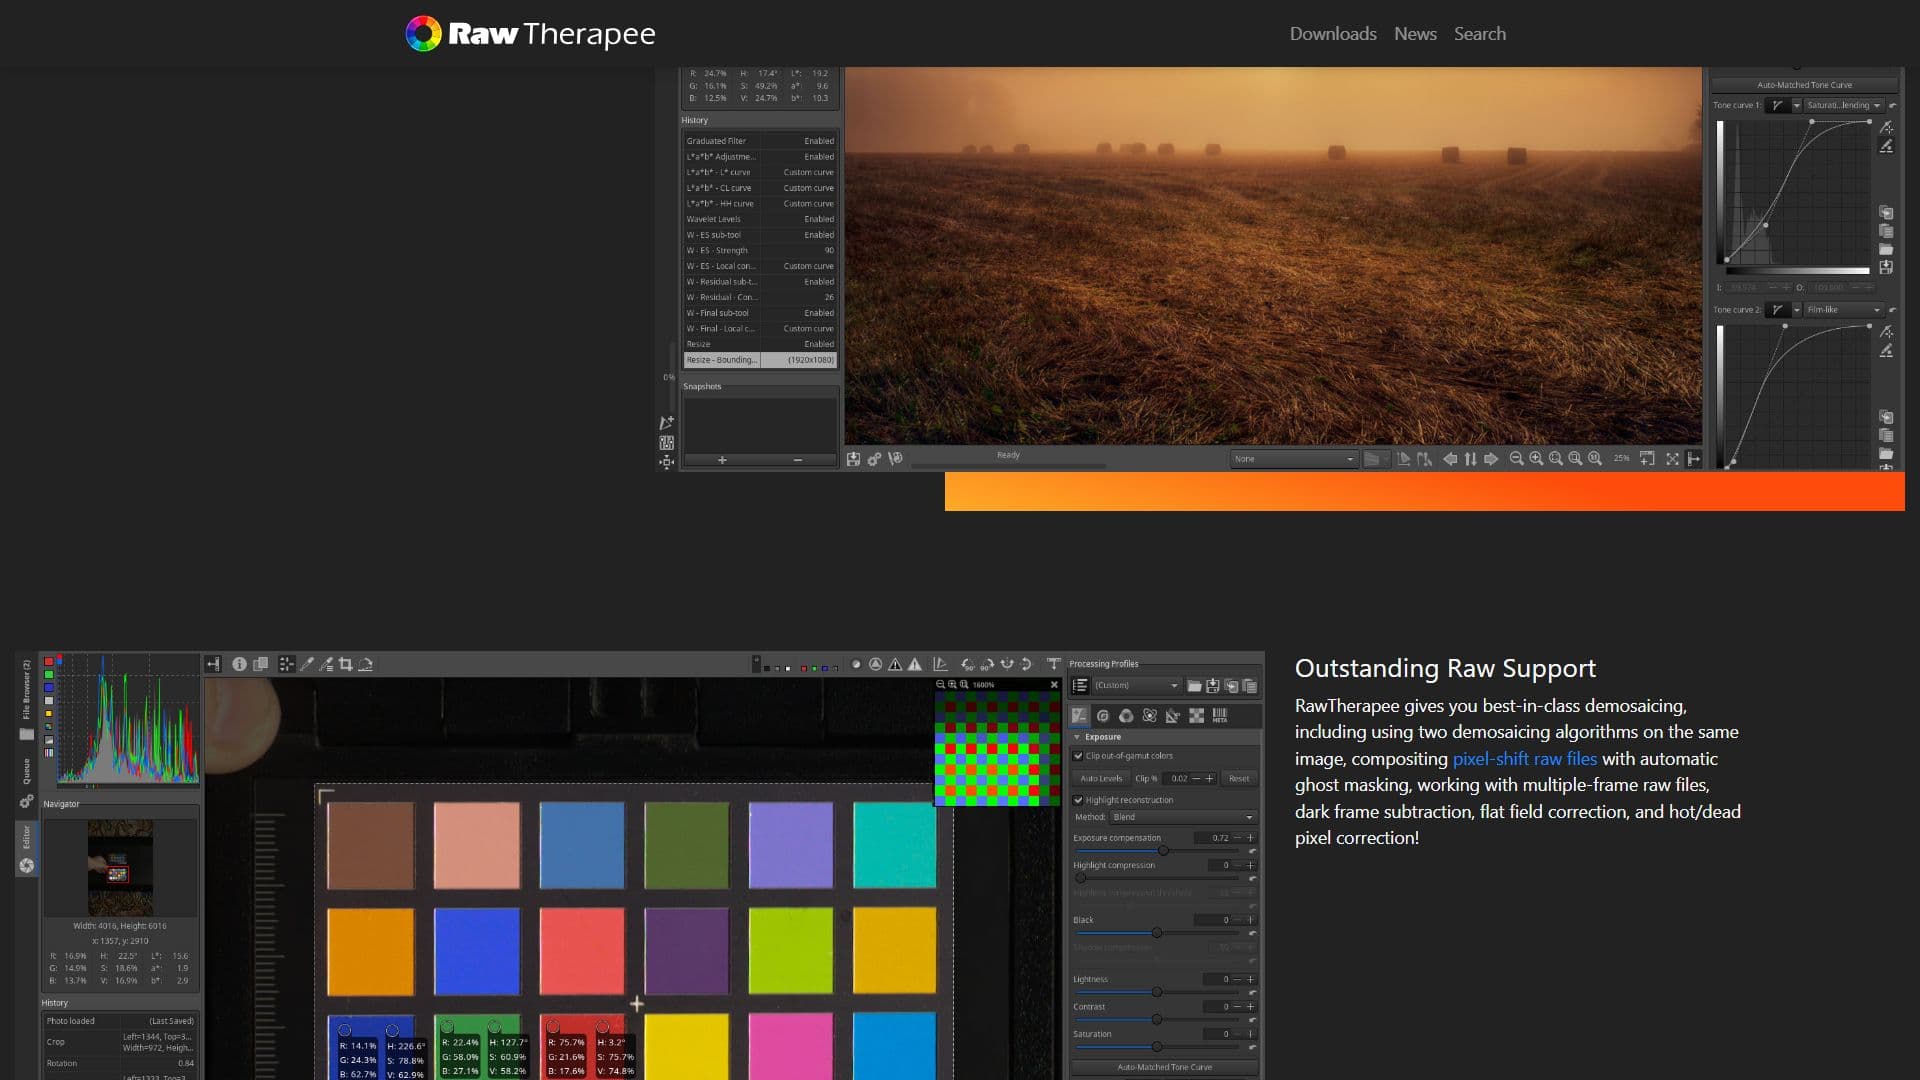Click the RawTherapee logo in the header
The height and width of the screenshot is (1080, 1920).
530,33
